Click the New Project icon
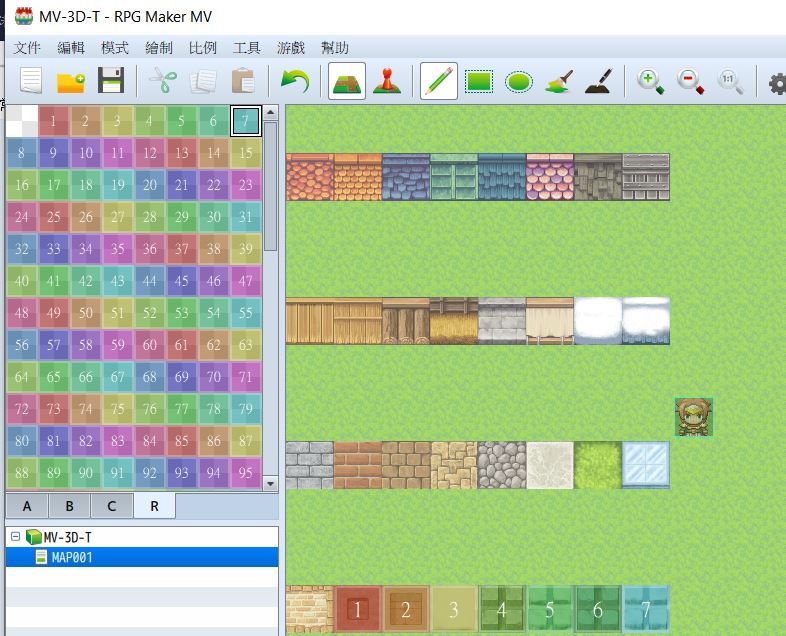This screenshot has height=636, width=786. [31, 81]
